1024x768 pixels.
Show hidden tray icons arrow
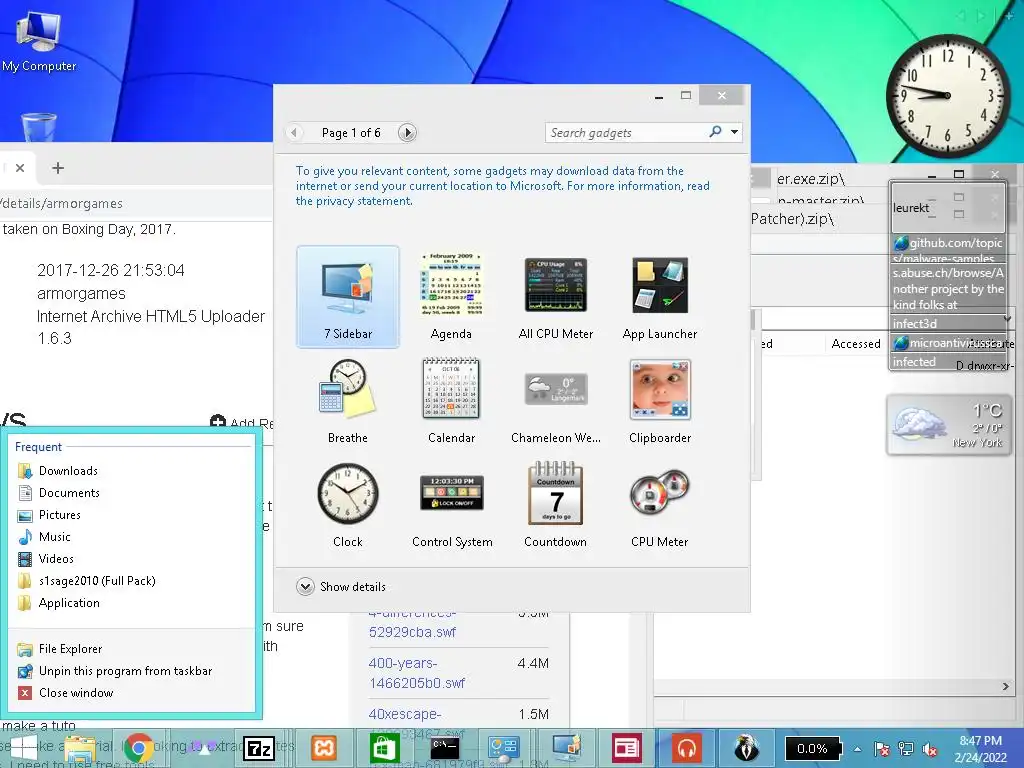(x=857, y=749)
